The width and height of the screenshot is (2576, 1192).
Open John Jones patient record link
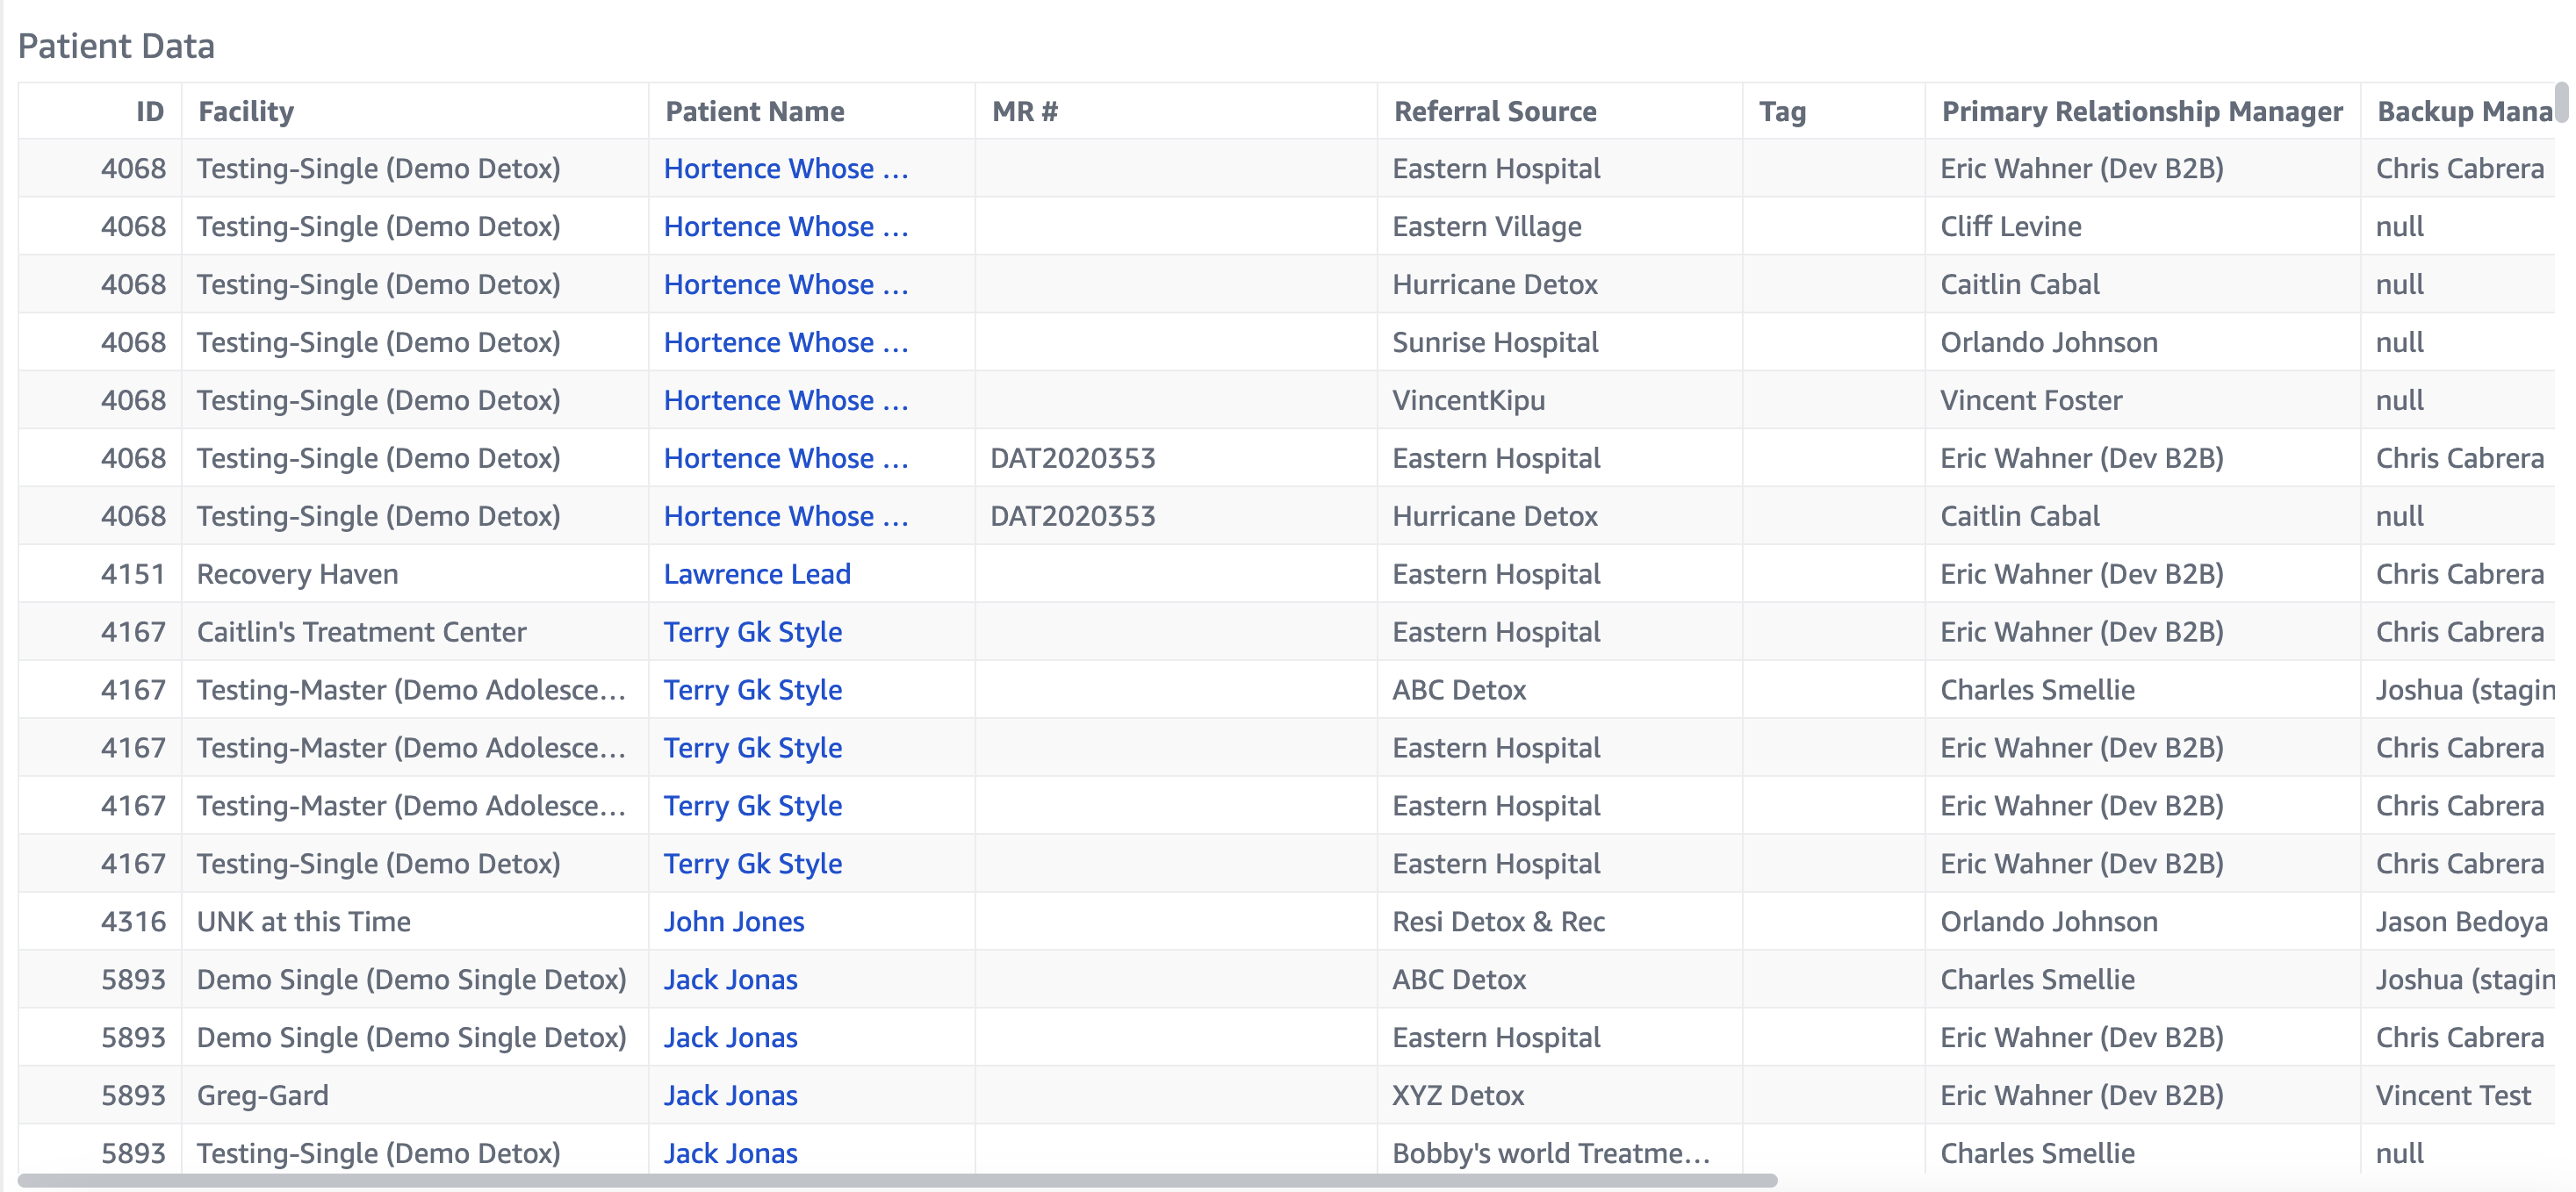734,921
